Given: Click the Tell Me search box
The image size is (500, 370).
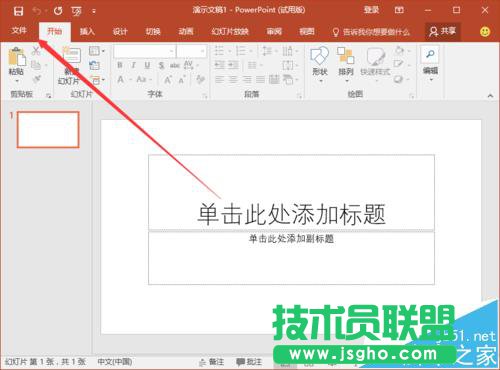Looking at the screenshot, I should click(x=371, y=32).
